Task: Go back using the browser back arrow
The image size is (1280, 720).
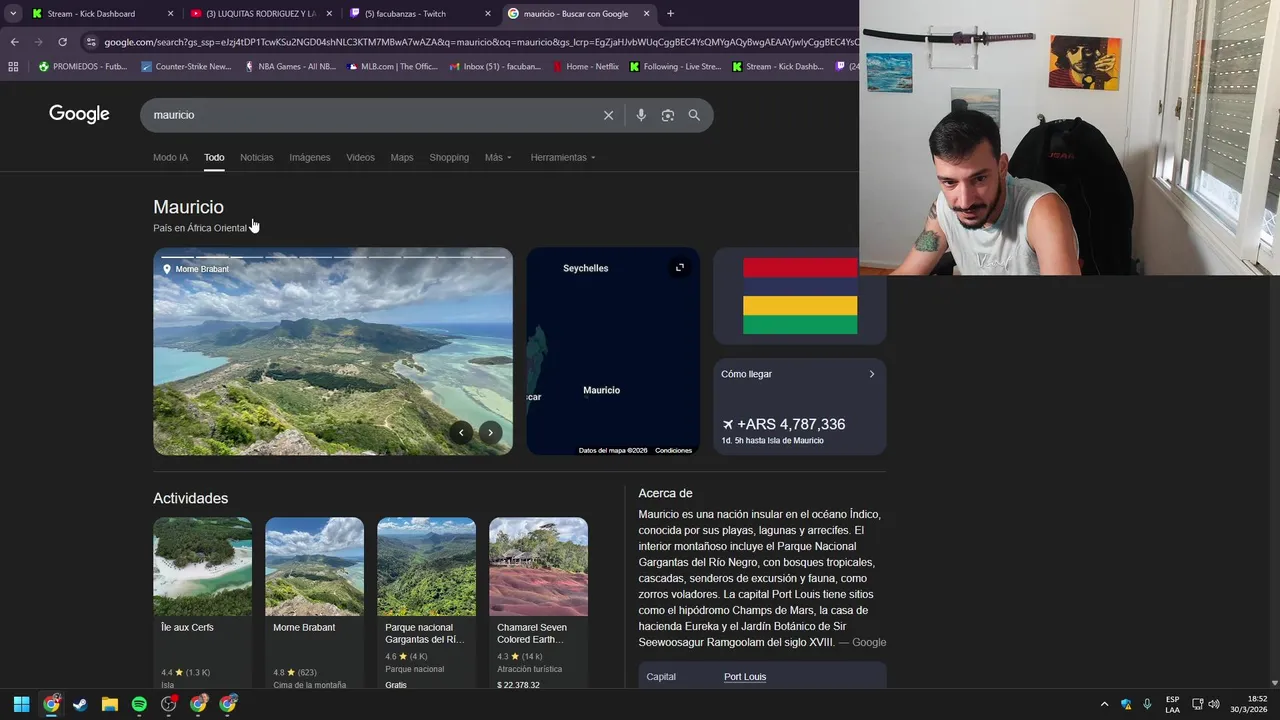Action: (x=14, y=42)
